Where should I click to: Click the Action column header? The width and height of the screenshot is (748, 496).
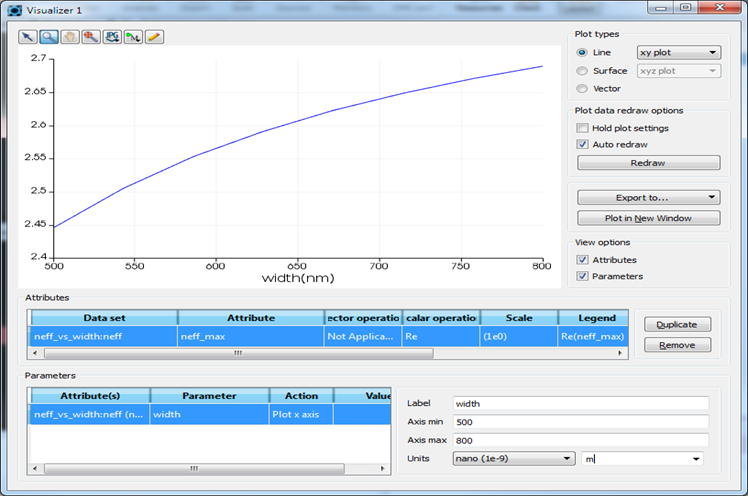301,396
